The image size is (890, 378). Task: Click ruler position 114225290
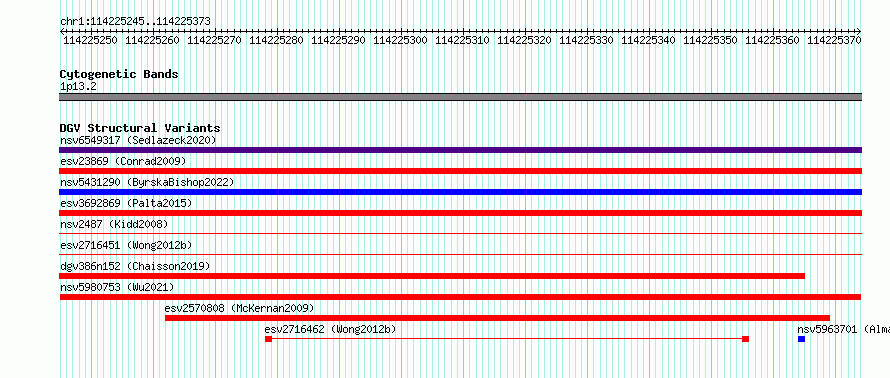pos(338,40)
